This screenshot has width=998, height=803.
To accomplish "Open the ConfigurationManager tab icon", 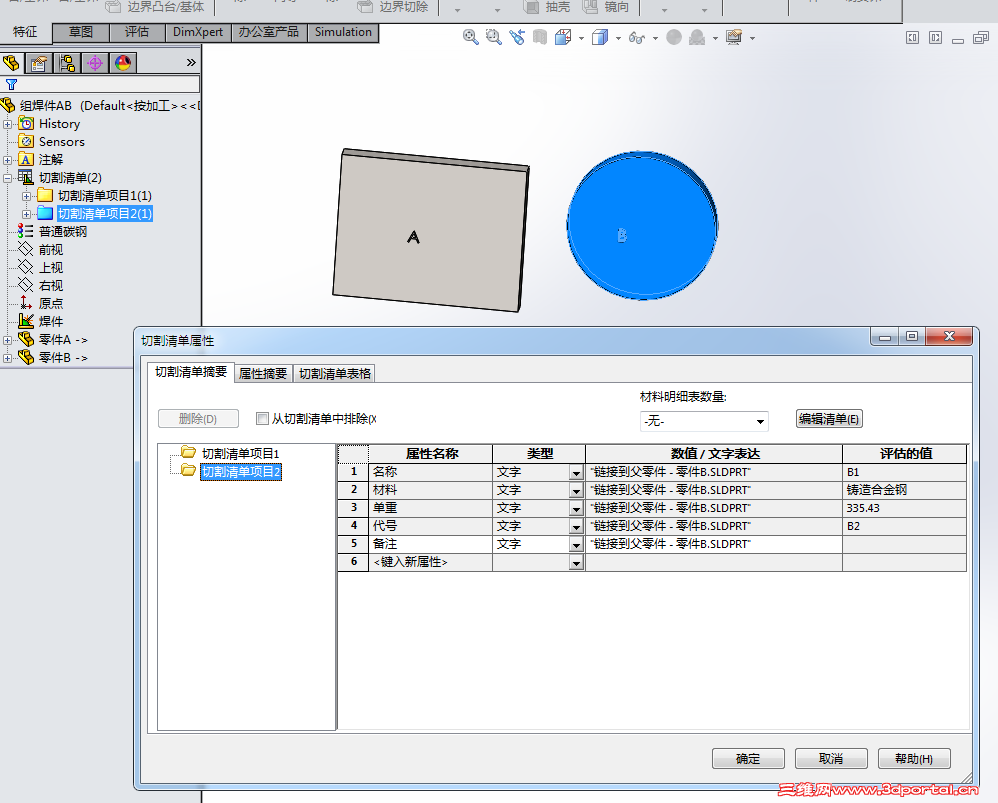I will pos(67,63).
